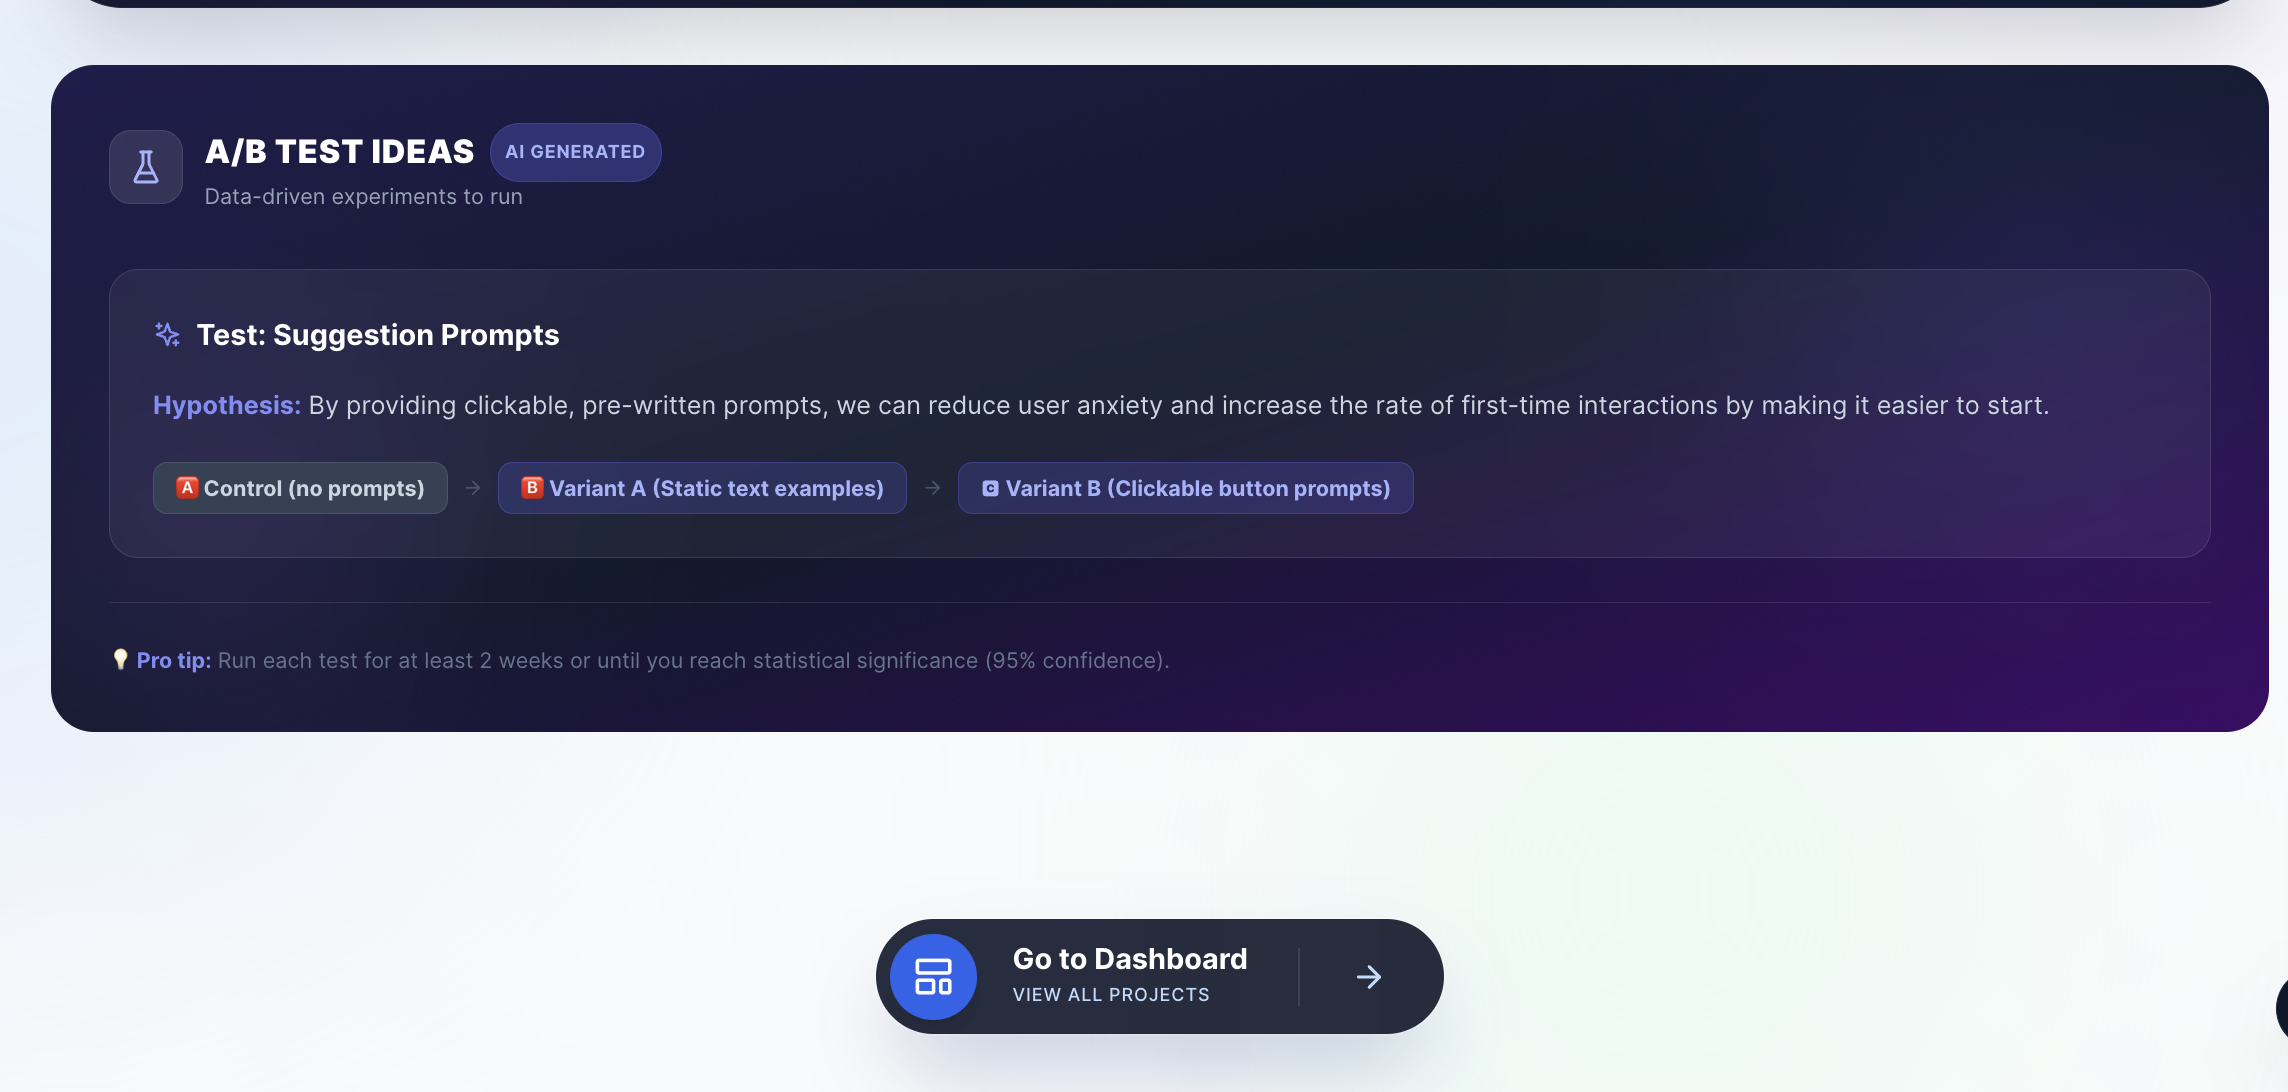Click the right arrow in Go to Dashboard
The image size is (2288, 1092).
(1369, 977)
